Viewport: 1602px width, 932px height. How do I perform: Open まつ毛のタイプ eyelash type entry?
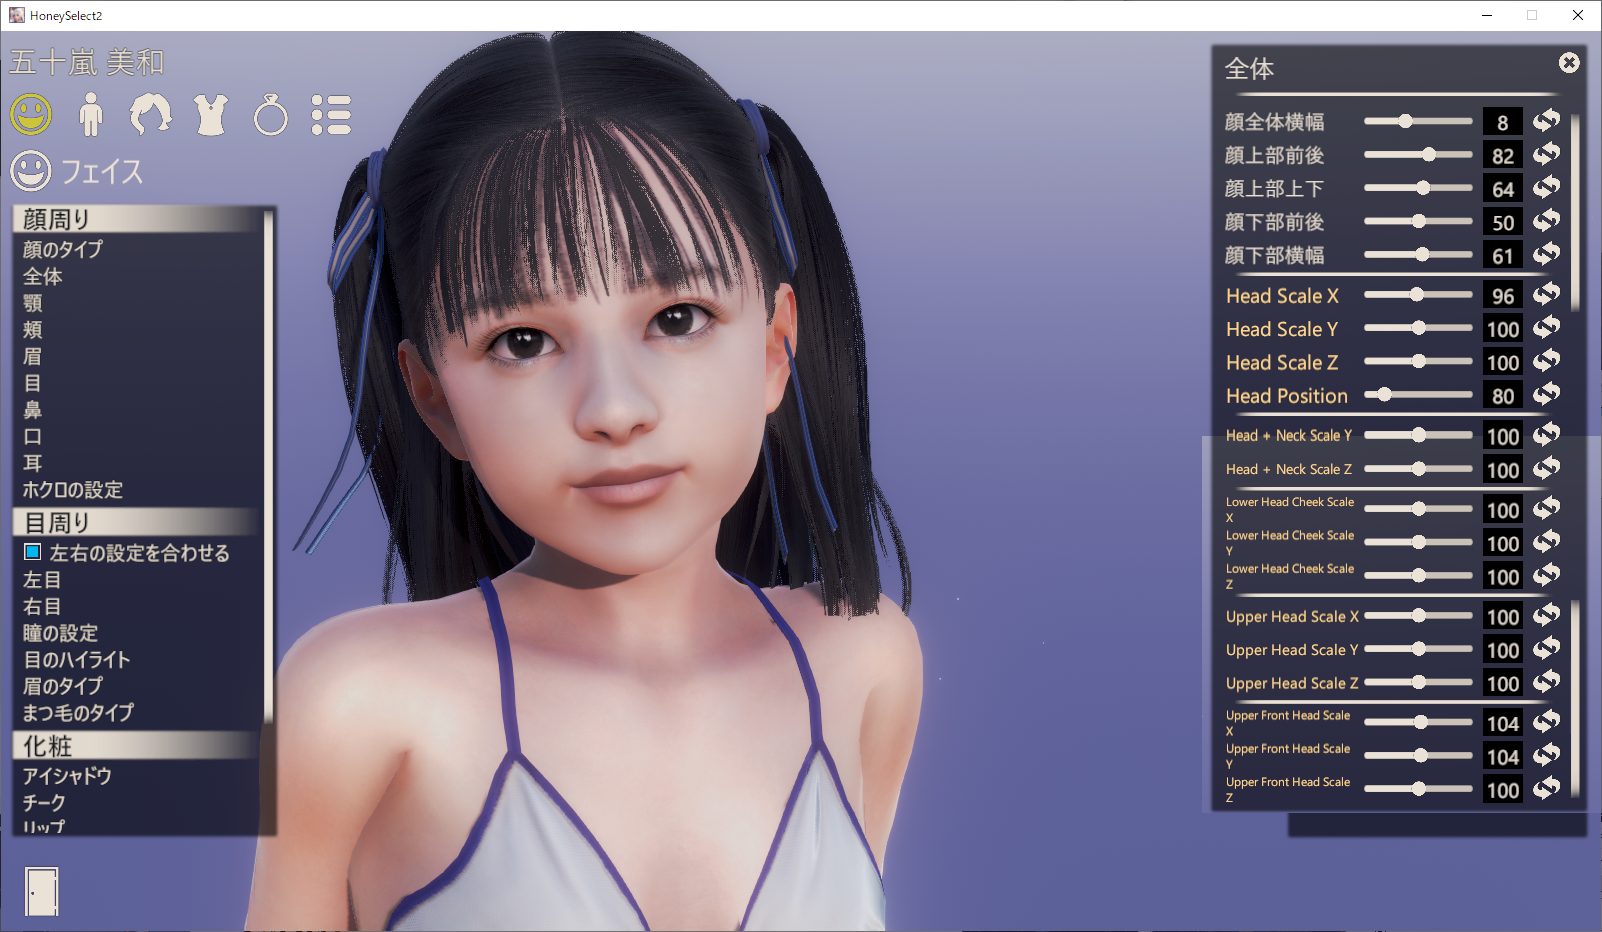click(x=78, y=713)
